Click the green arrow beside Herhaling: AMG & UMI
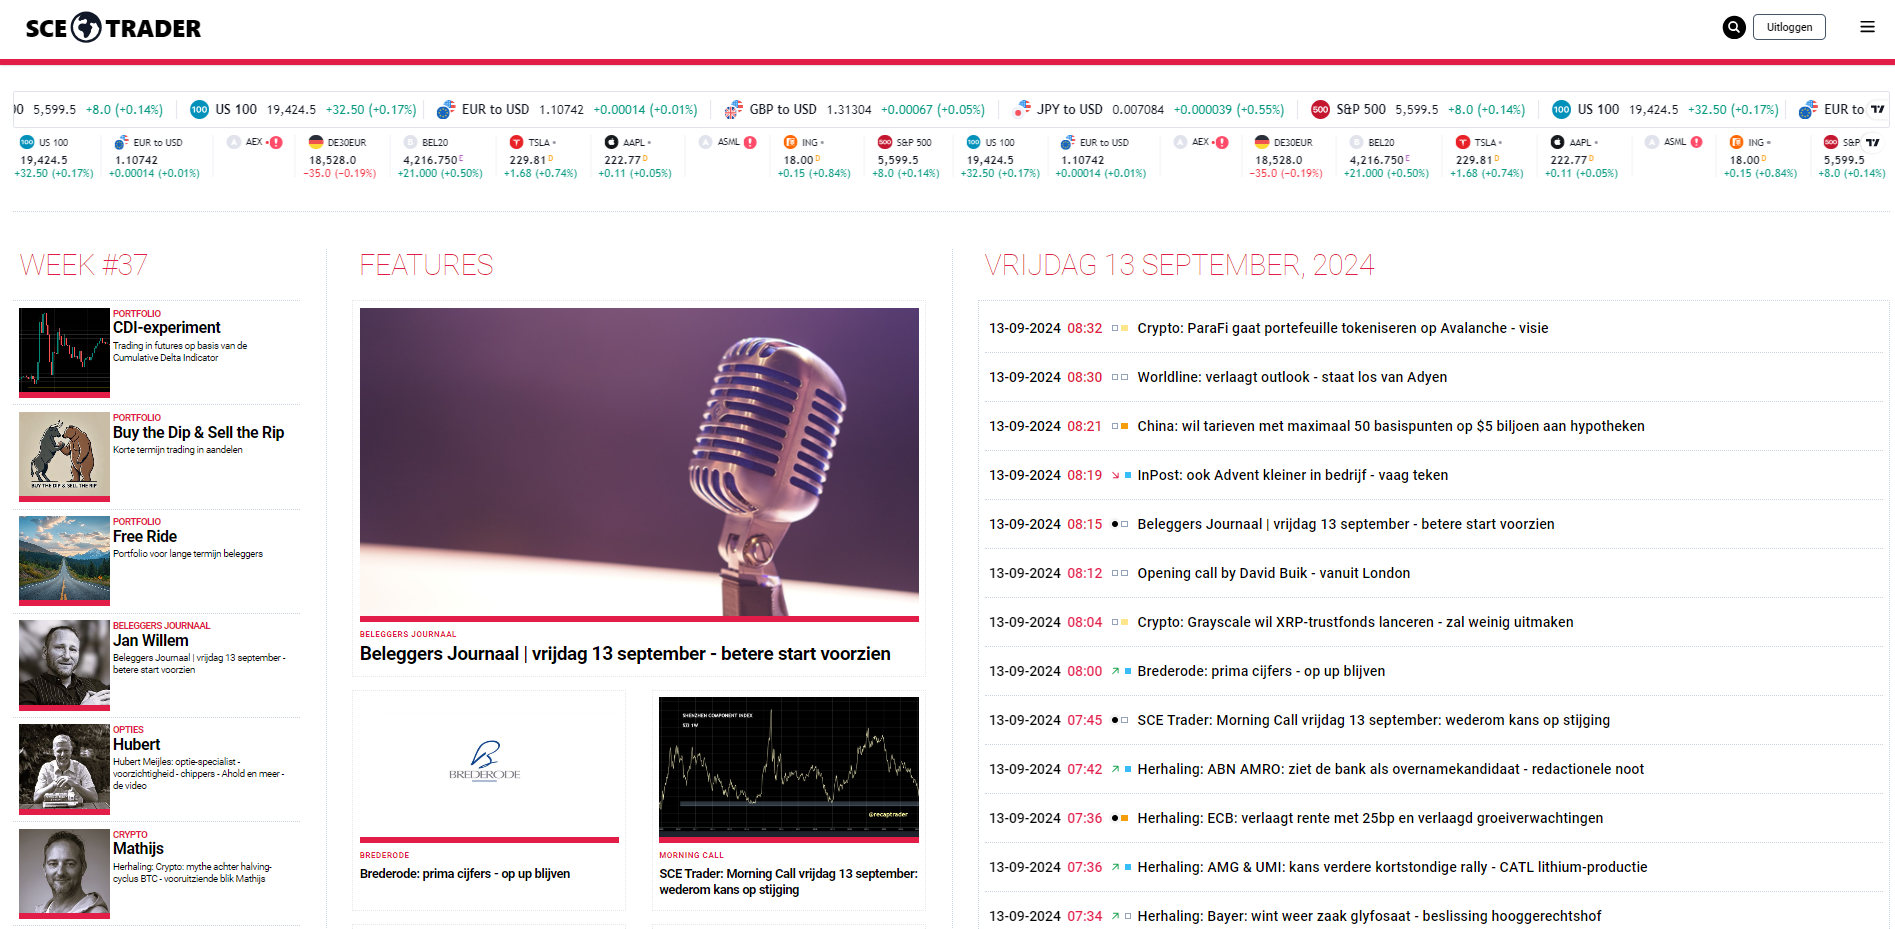This screenshot has height=929, width=1895. 1115,867
